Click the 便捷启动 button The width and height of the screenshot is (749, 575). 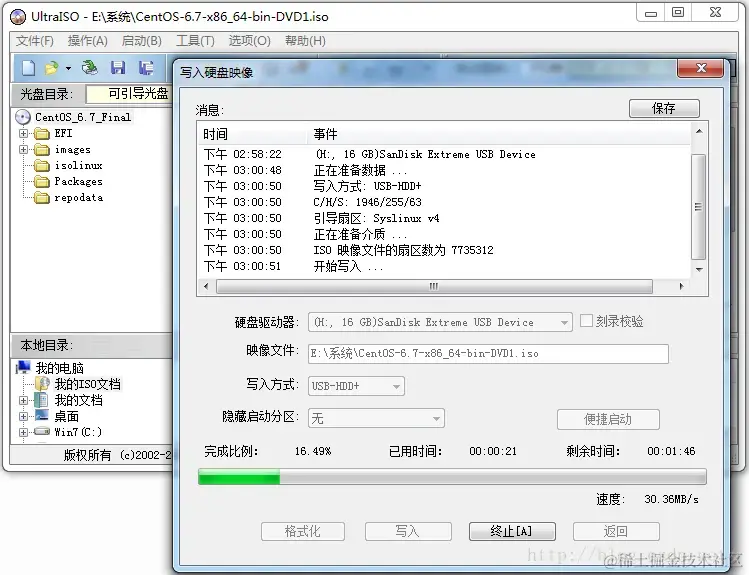608,419
